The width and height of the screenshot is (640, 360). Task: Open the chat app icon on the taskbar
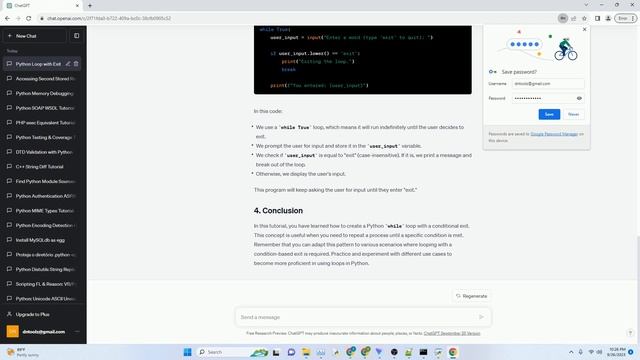(291, 352)
